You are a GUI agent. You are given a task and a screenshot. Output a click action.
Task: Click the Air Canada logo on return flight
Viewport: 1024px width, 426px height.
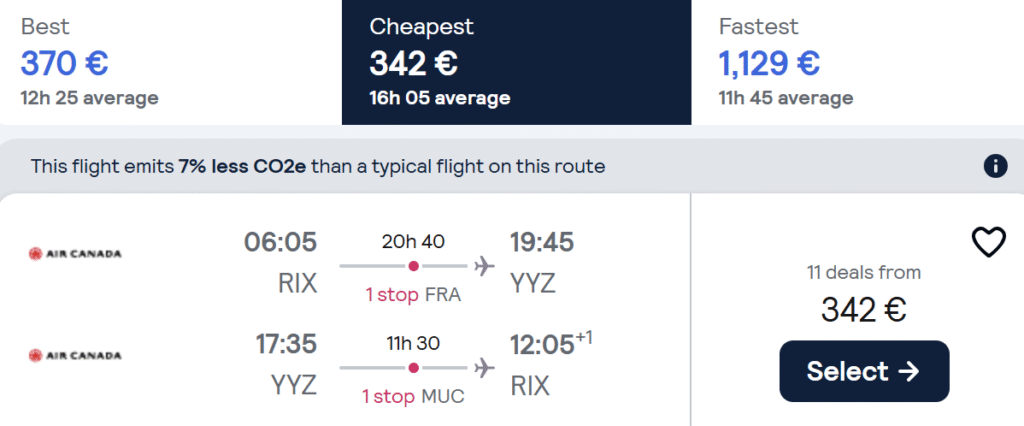75,355
